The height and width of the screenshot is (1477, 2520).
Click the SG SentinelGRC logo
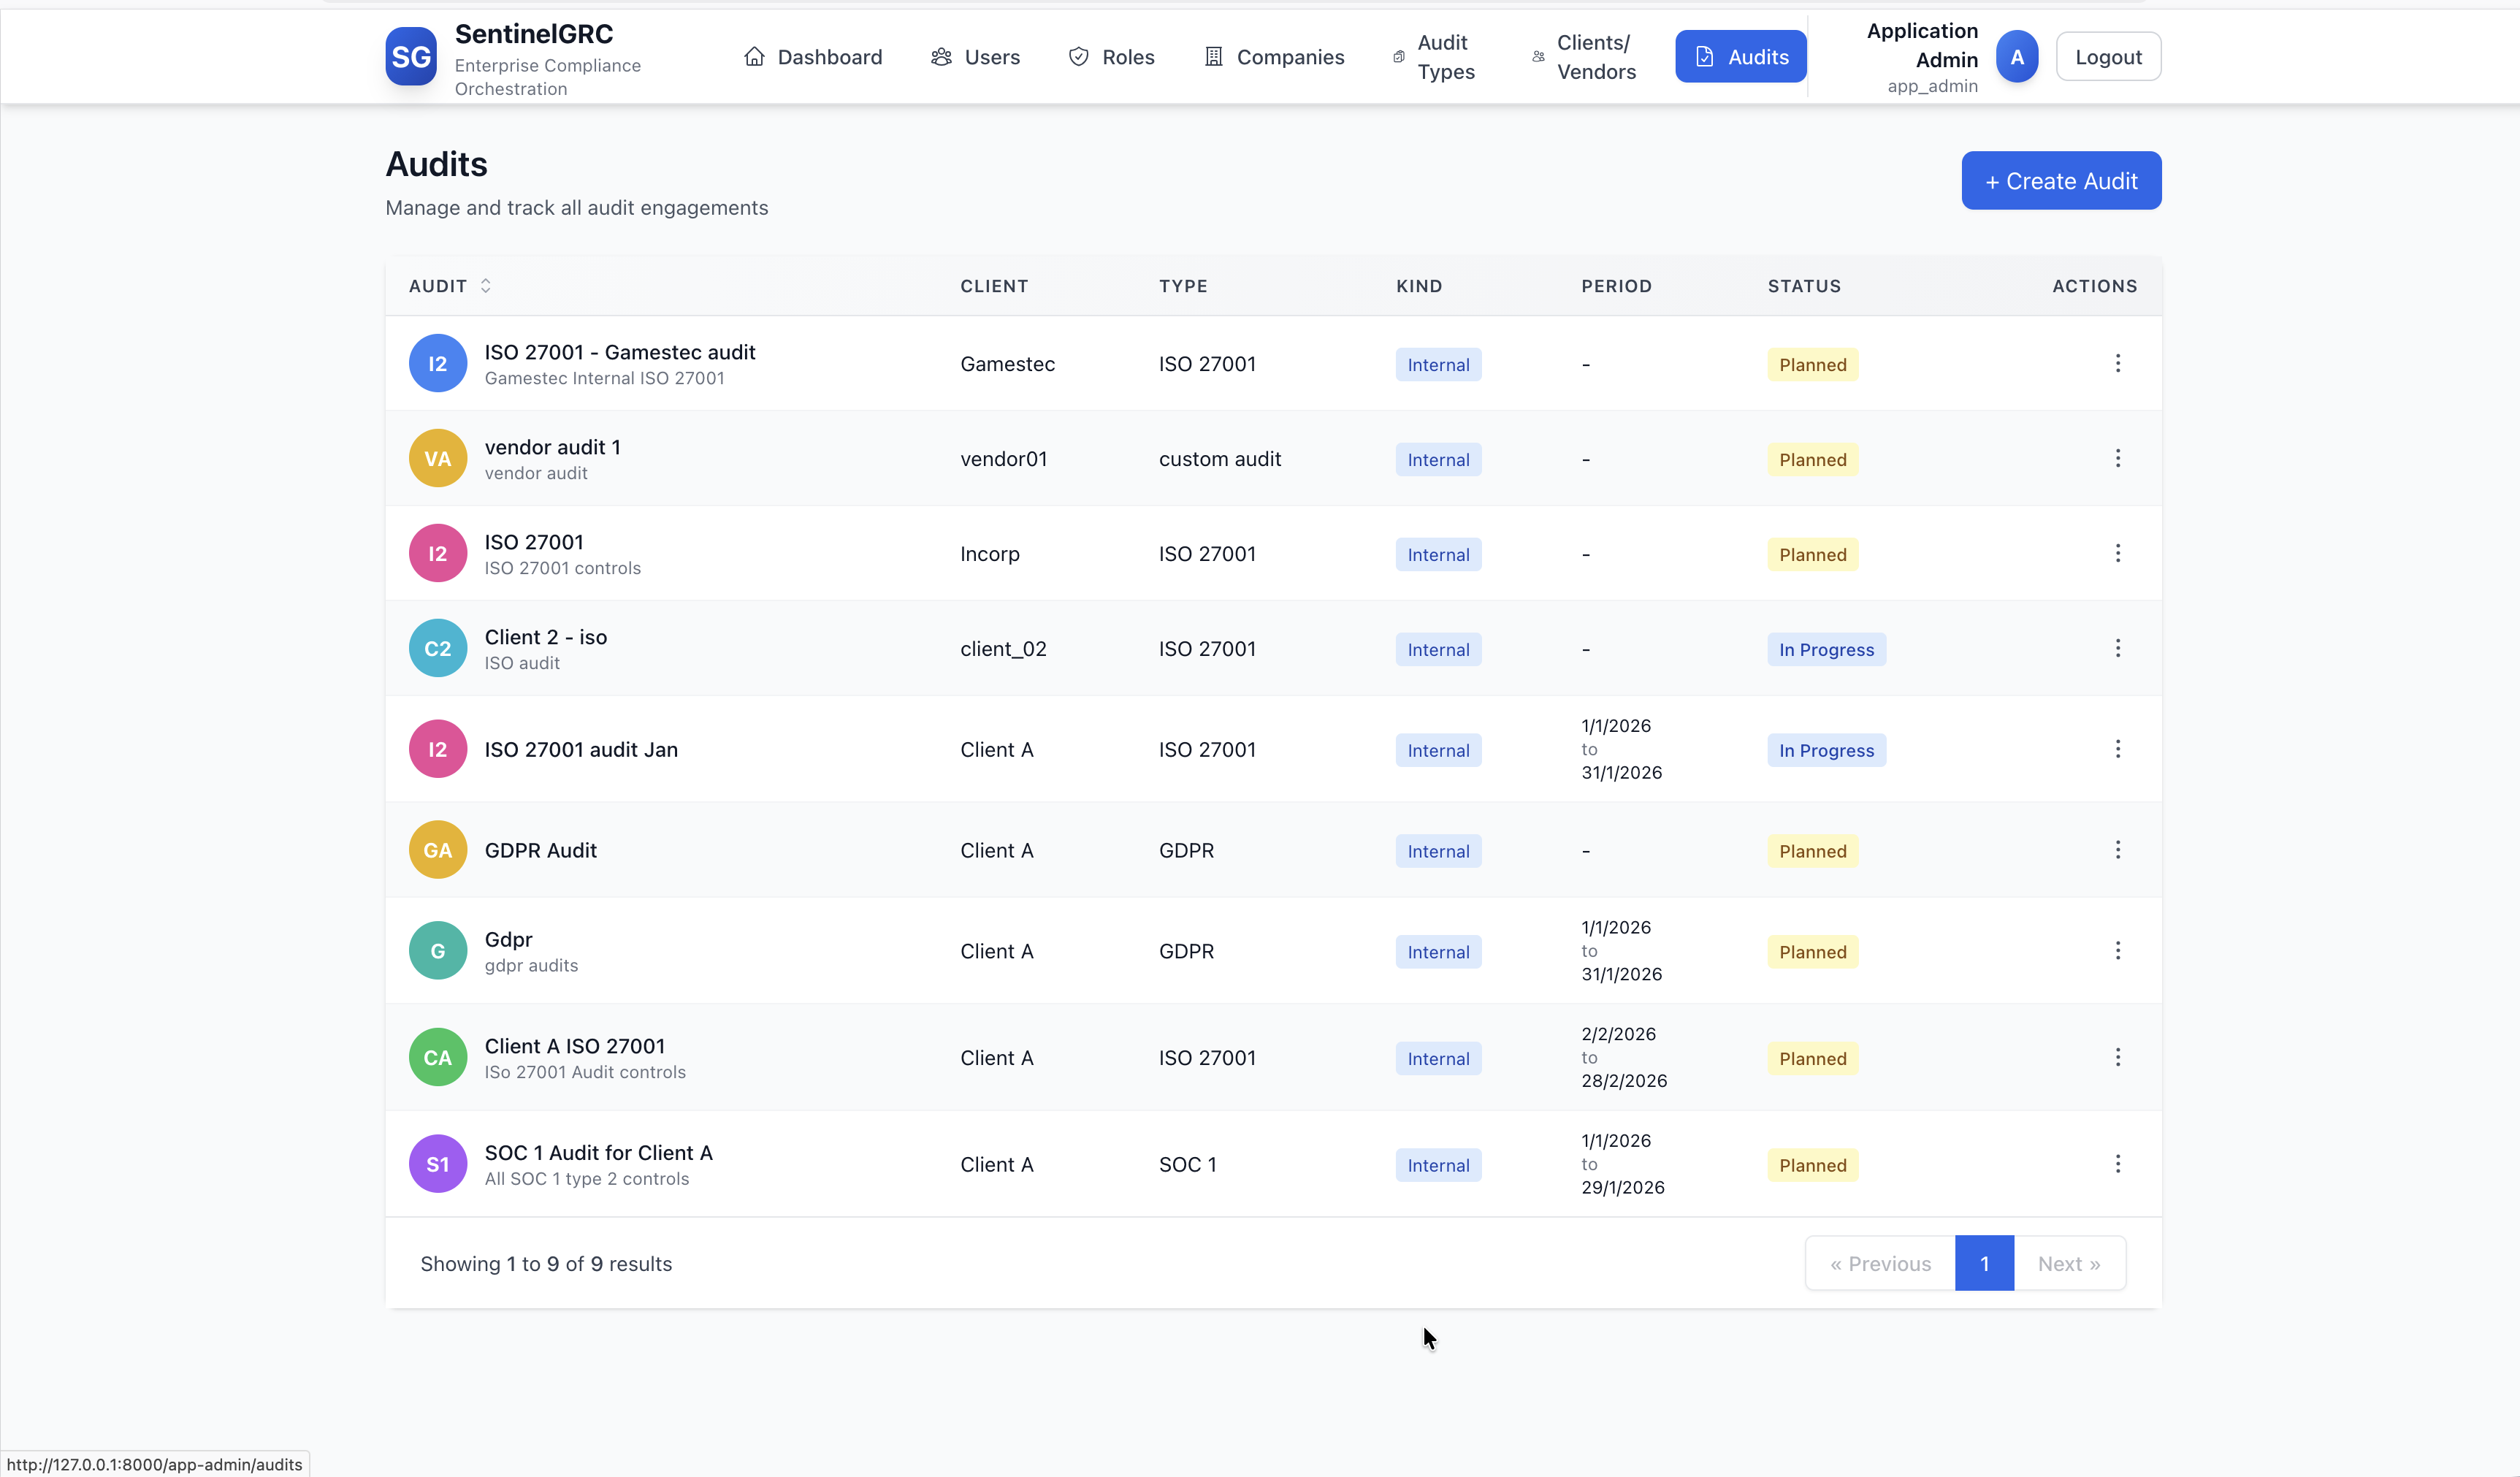(x=411, y=57)
